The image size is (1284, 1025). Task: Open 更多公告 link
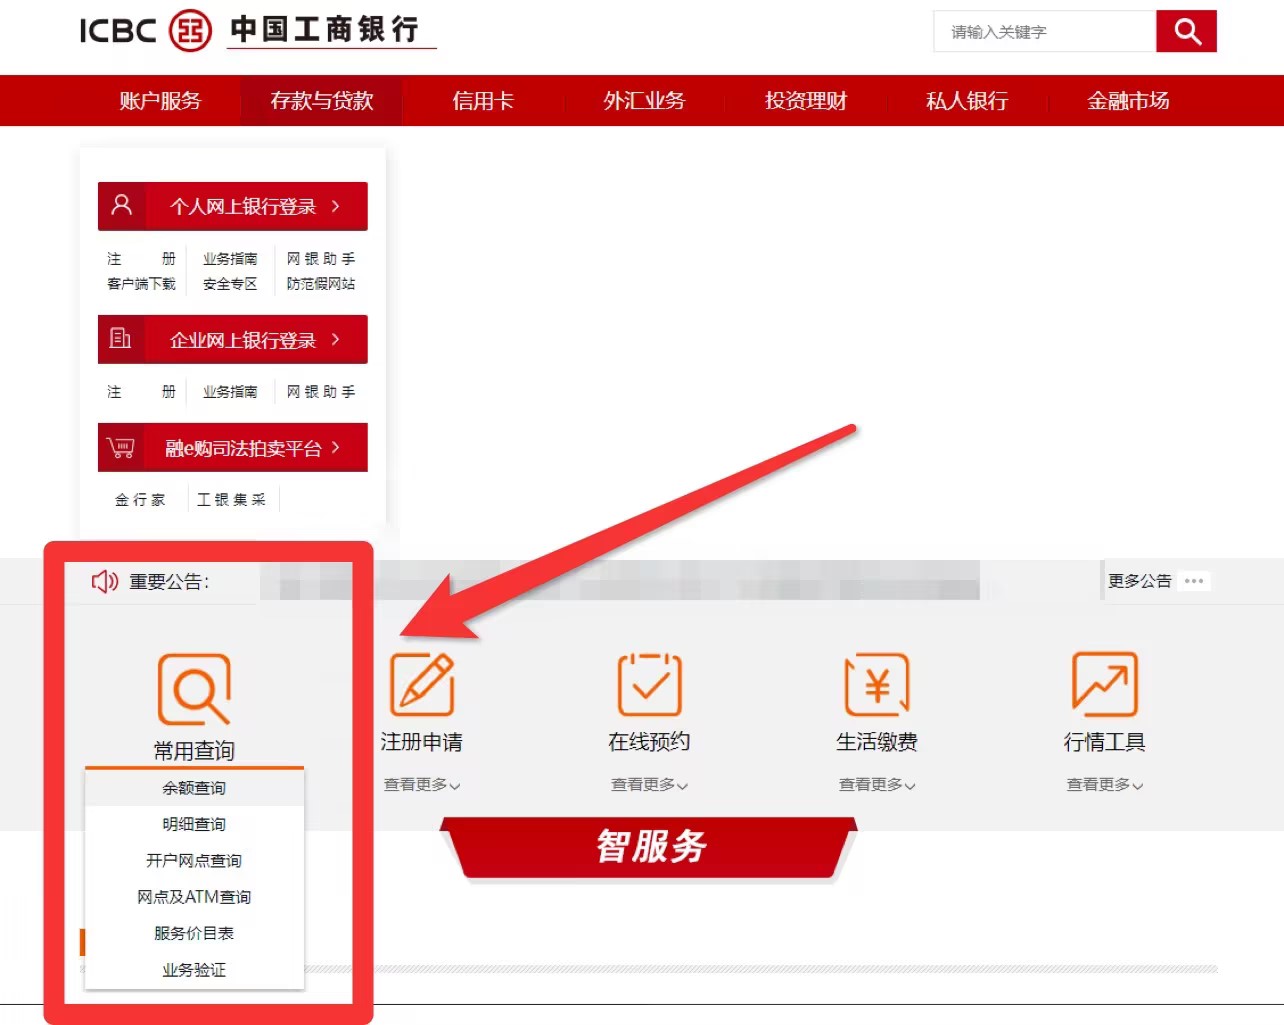1139,581
